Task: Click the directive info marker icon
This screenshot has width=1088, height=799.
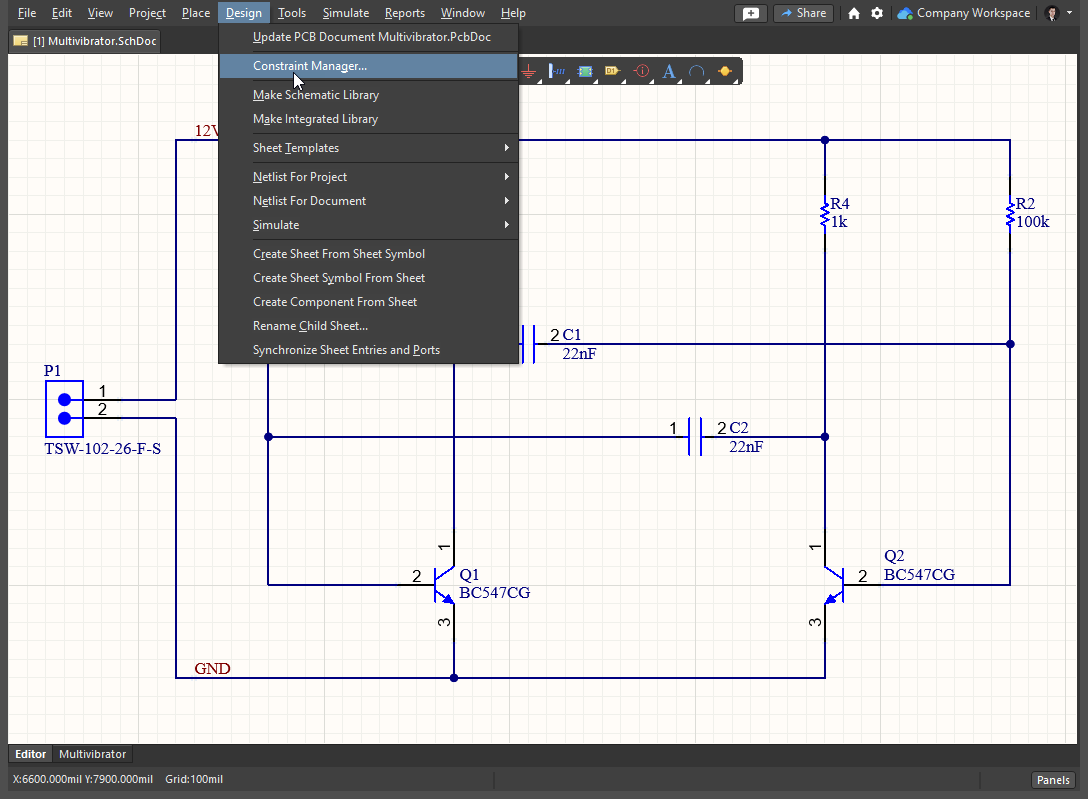Action: click(641, 72)
